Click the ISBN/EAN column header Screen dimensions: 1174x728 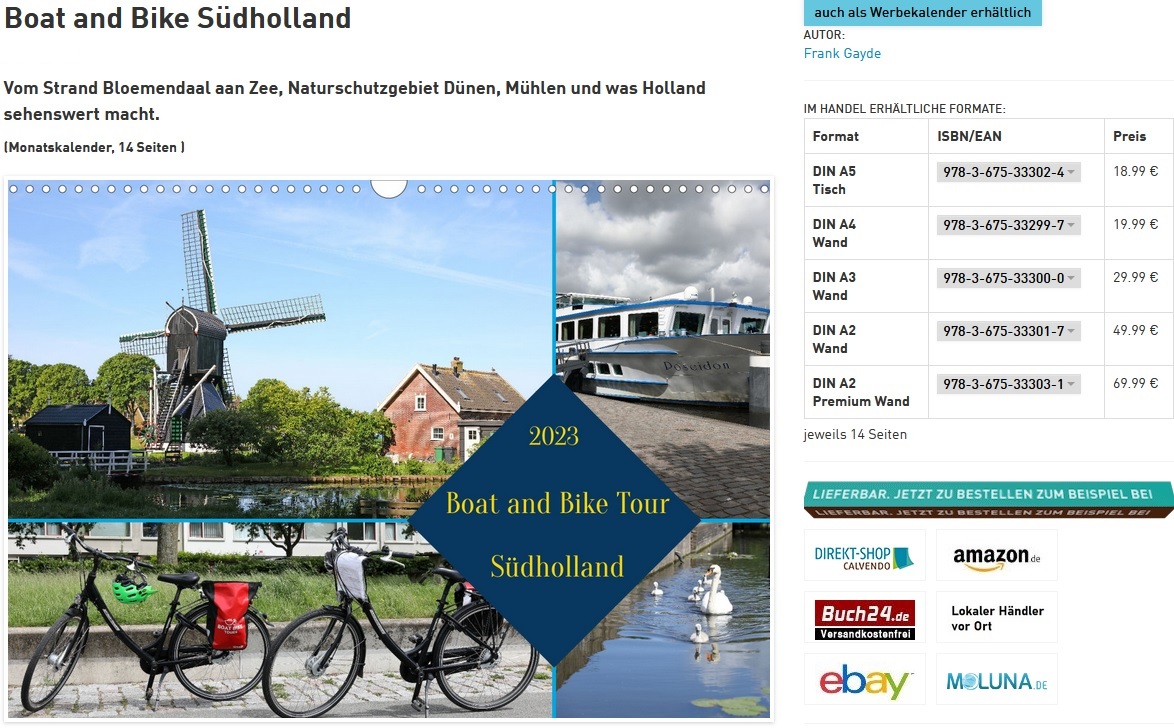point(969,136)
